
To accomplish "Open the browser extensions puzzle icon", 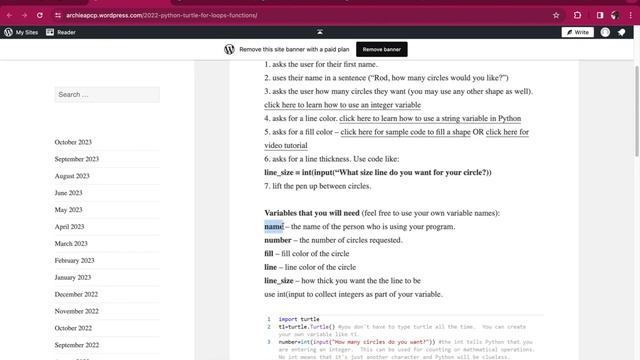I will [x=577, y=16].
